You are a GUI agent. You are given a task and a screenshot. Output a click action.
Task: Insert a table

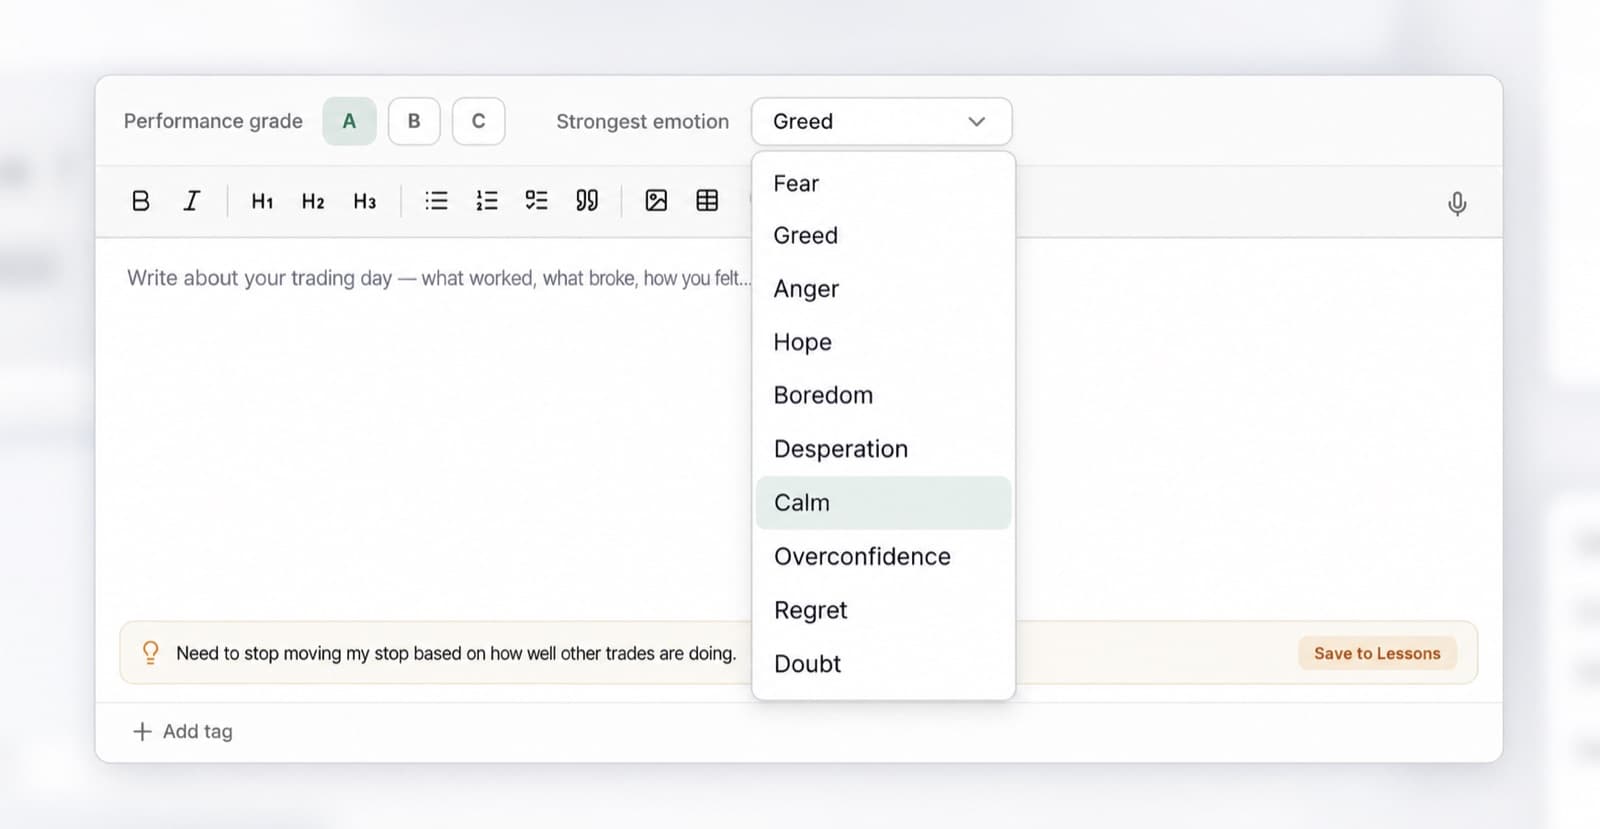707,201
